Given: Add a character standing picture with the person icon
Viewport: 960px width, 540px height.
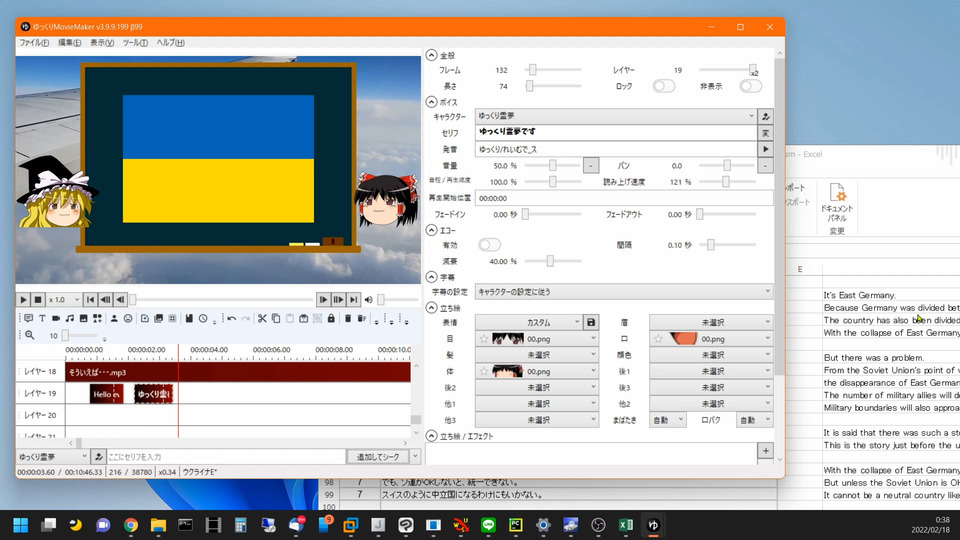Looking at the screenshot, I should click(x=114, y=318).
